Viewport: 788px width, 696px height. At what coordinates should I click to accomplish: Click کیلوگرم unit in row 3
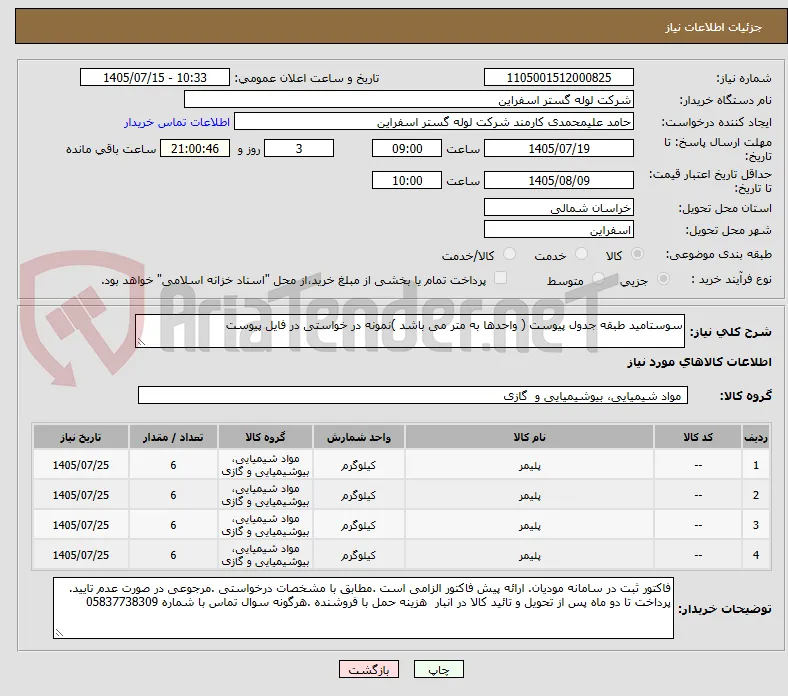coord(358,525)
